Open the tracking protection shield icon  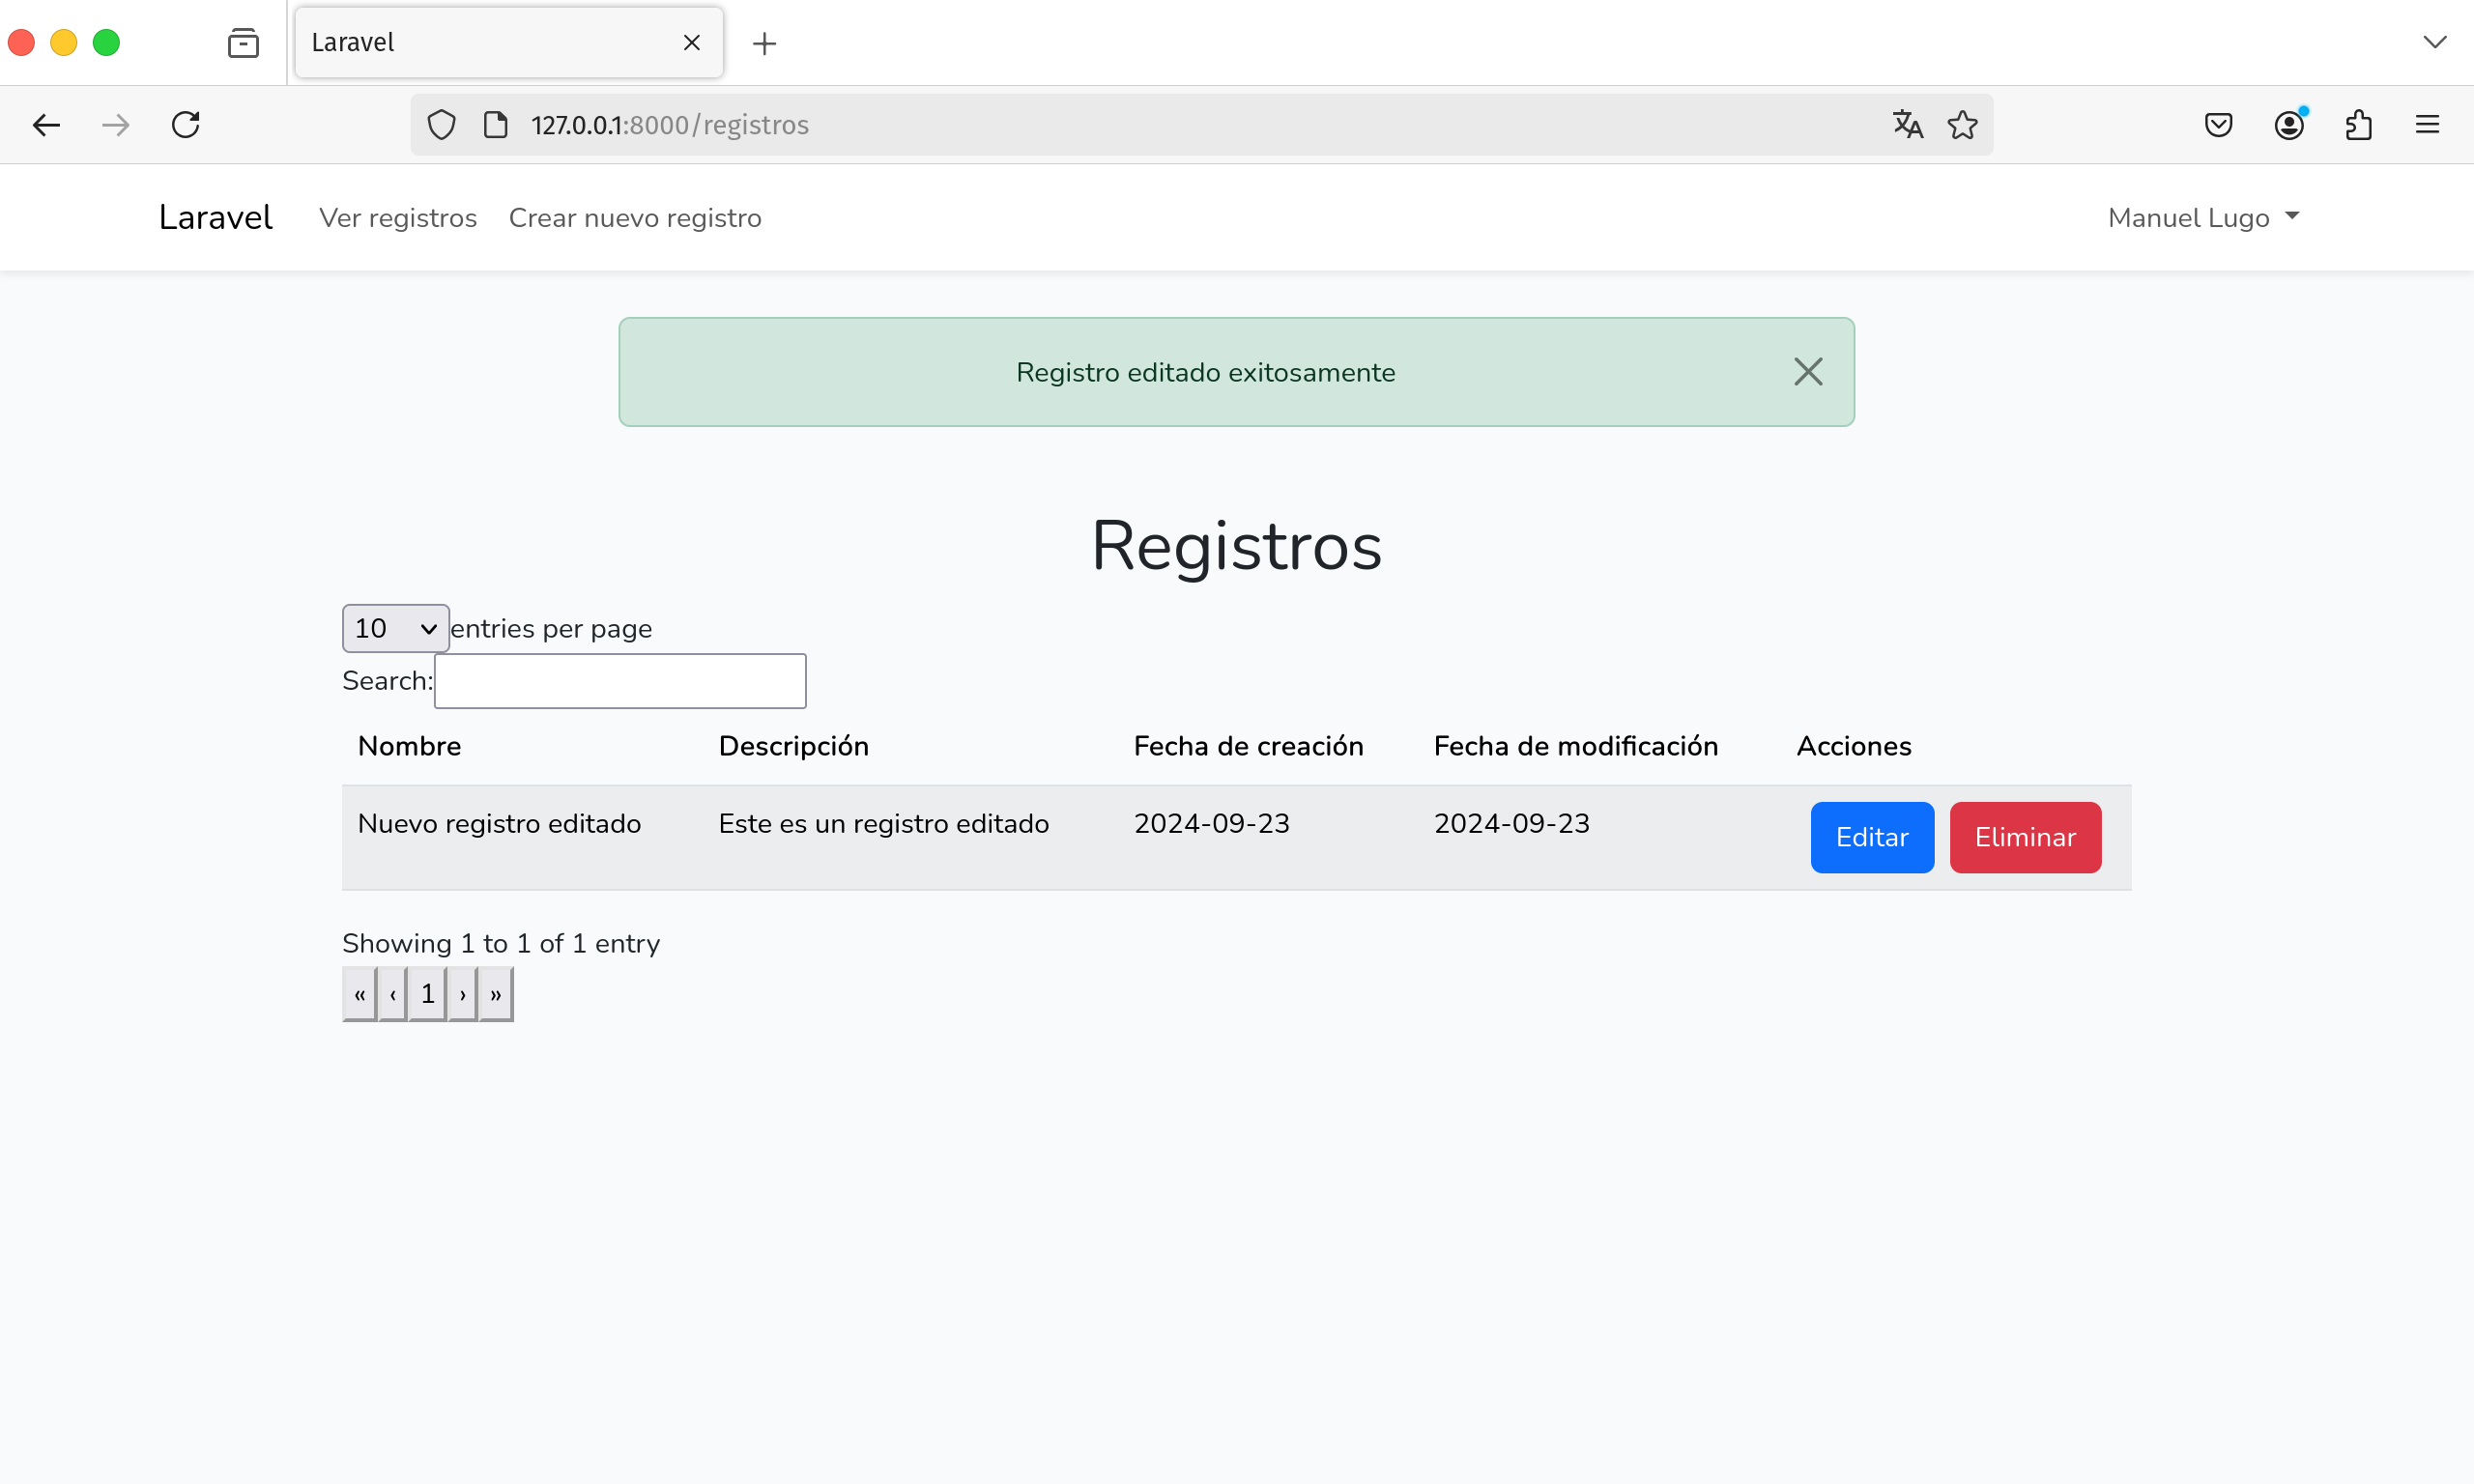(x=441, y=125)
